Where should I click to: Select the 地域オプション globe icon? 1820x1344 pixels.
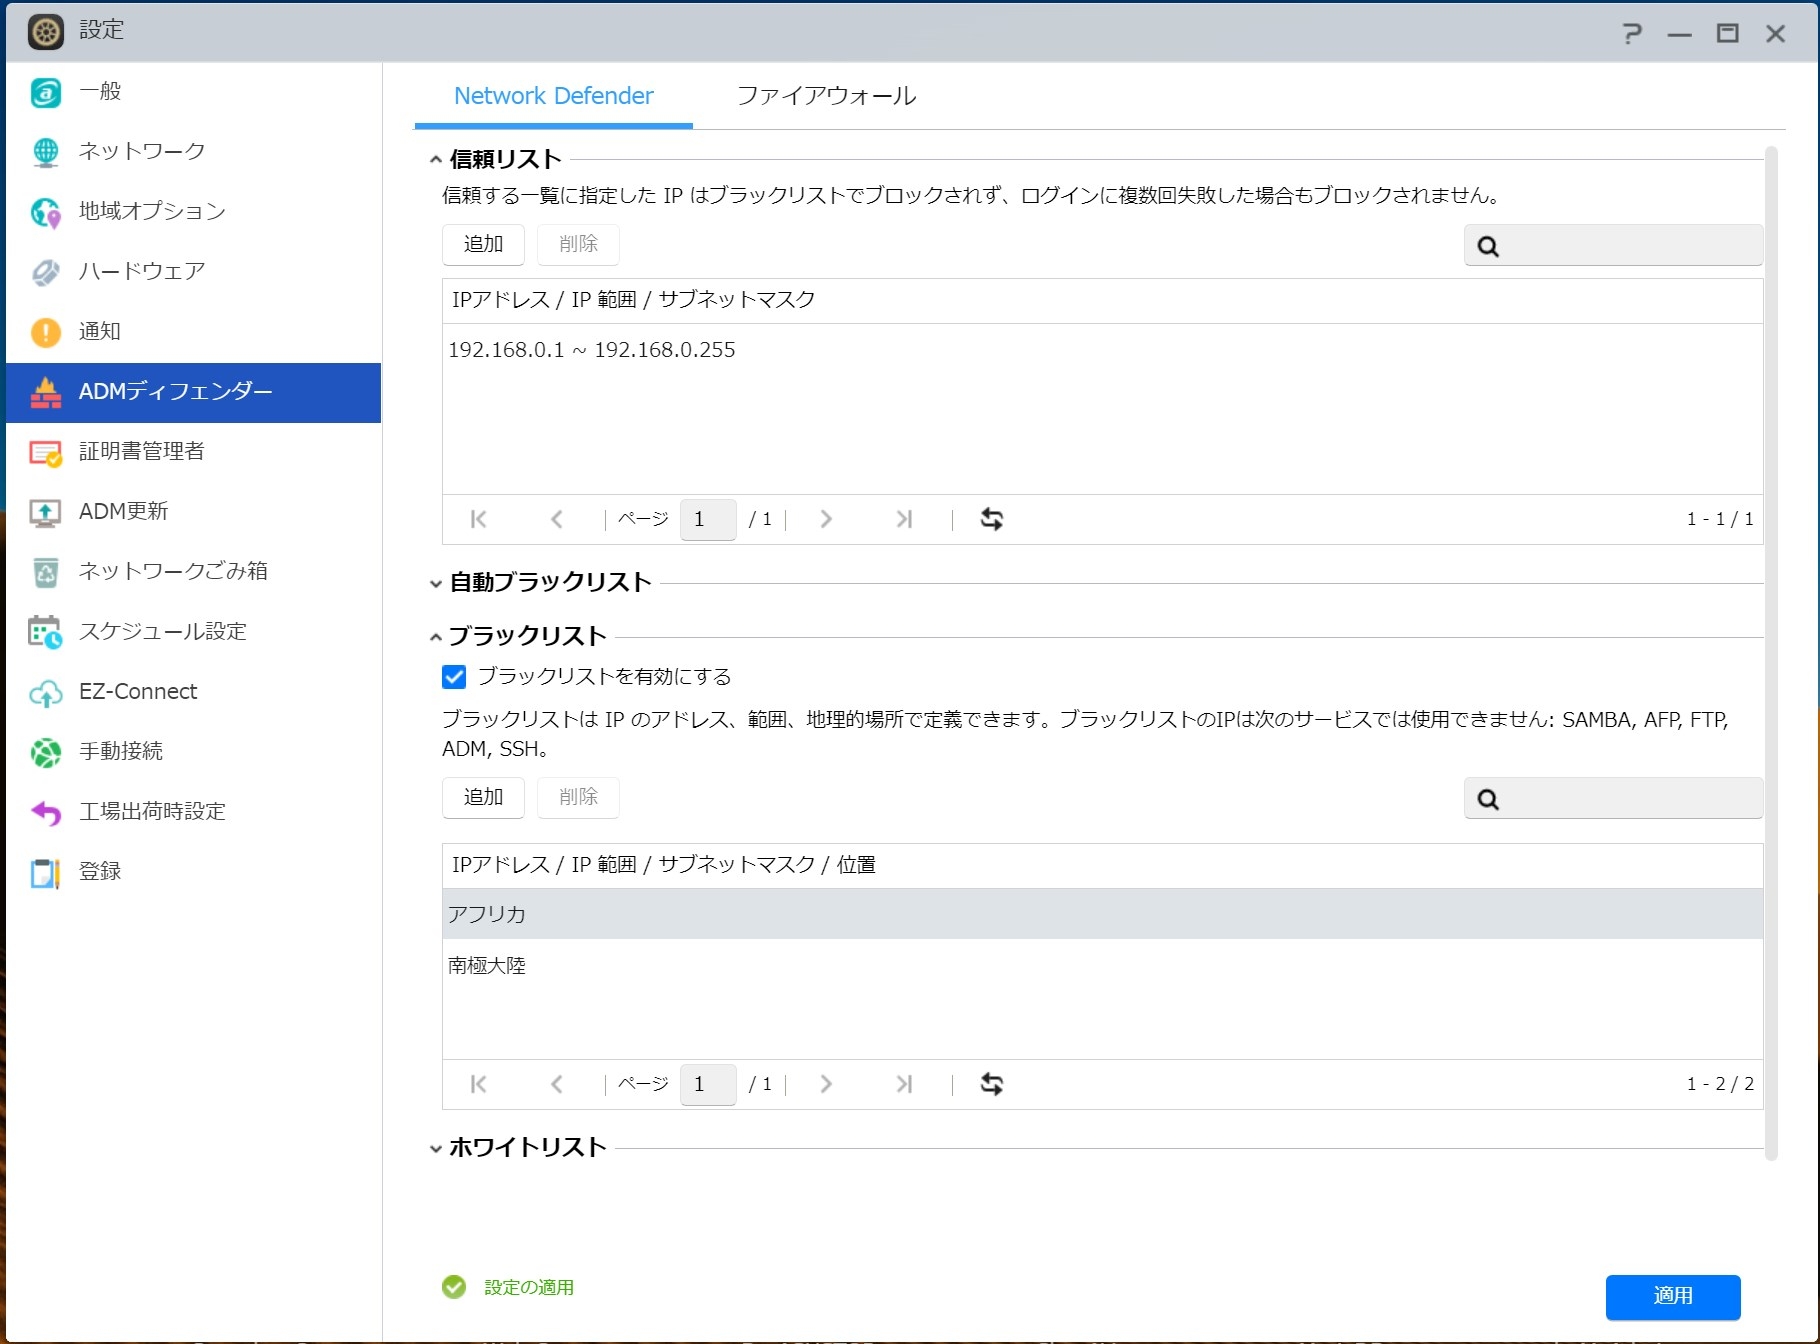[x=46, y=212]
